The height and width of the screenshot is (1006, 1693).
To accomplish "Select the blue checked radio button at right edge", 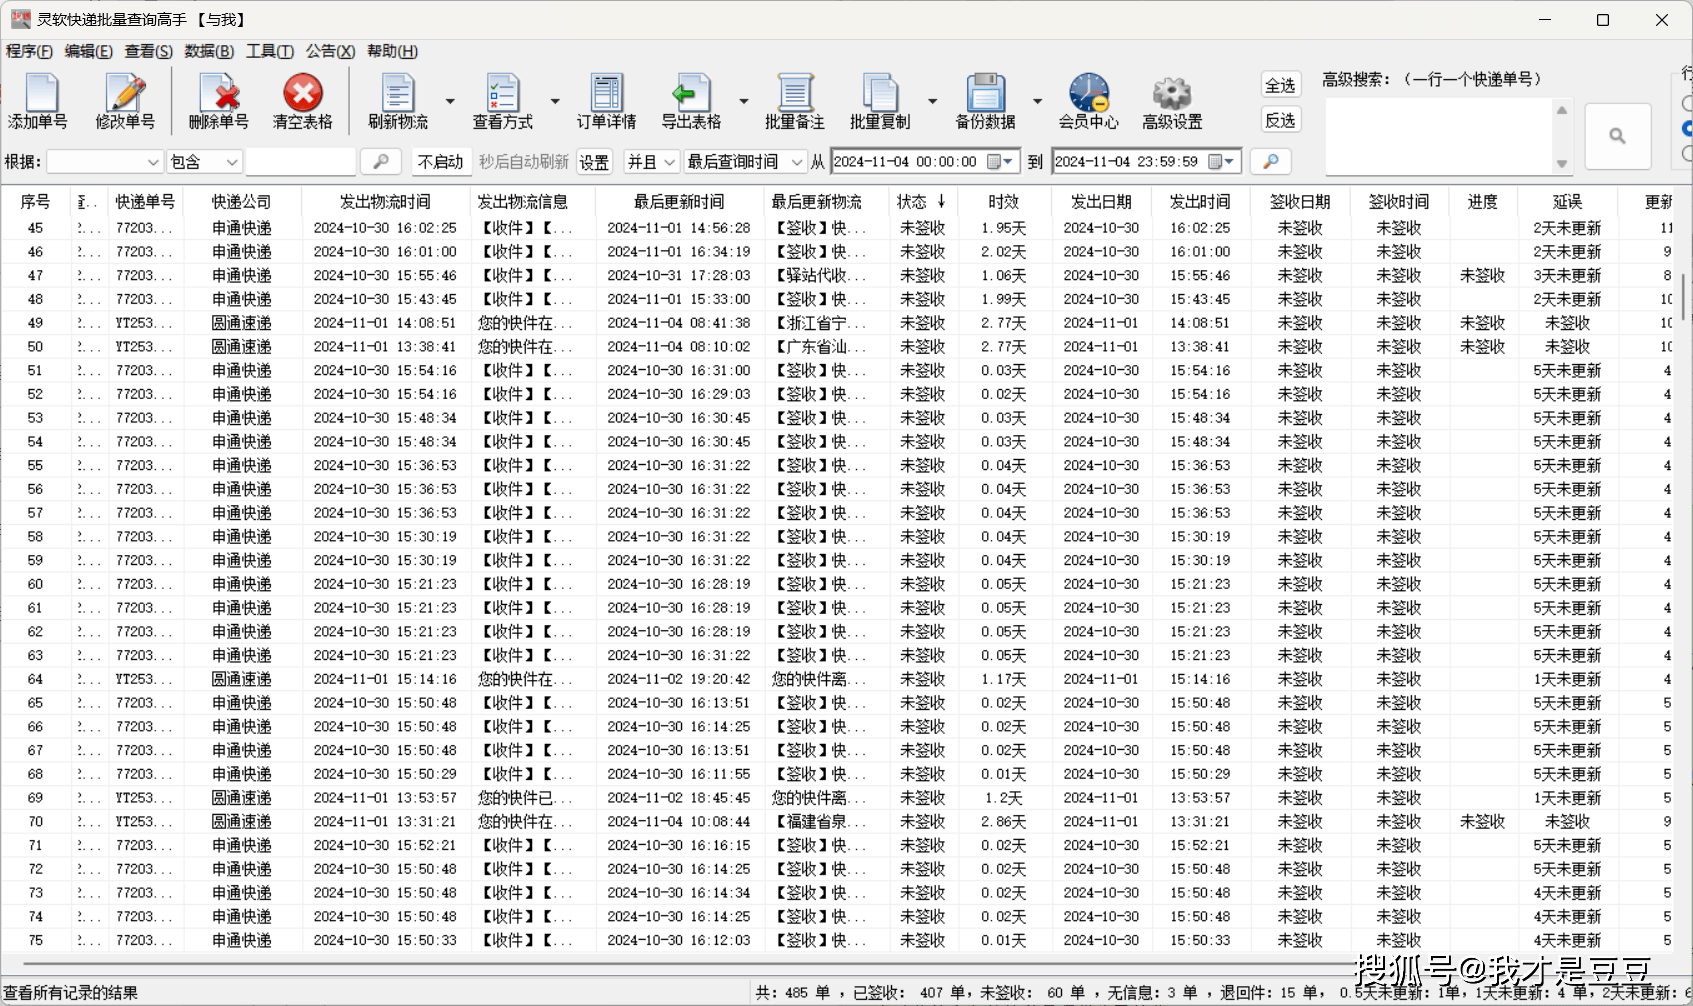I will tap(1687, 129).
